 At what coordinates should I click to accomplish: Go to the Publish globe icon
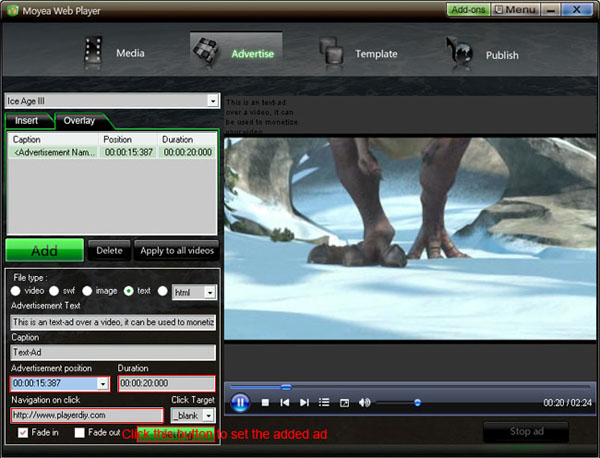pyautogui.click(x=460, y=51)
